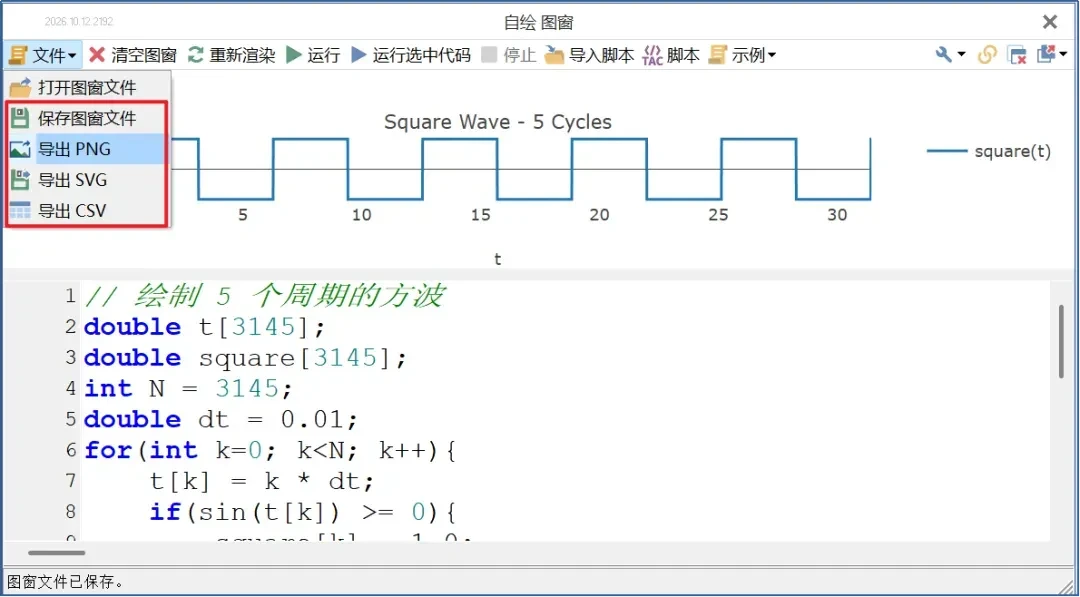This screenshot has width=1080, height=597.
Task: Click the x-axis tick label 30
Action: coord(837,215)
